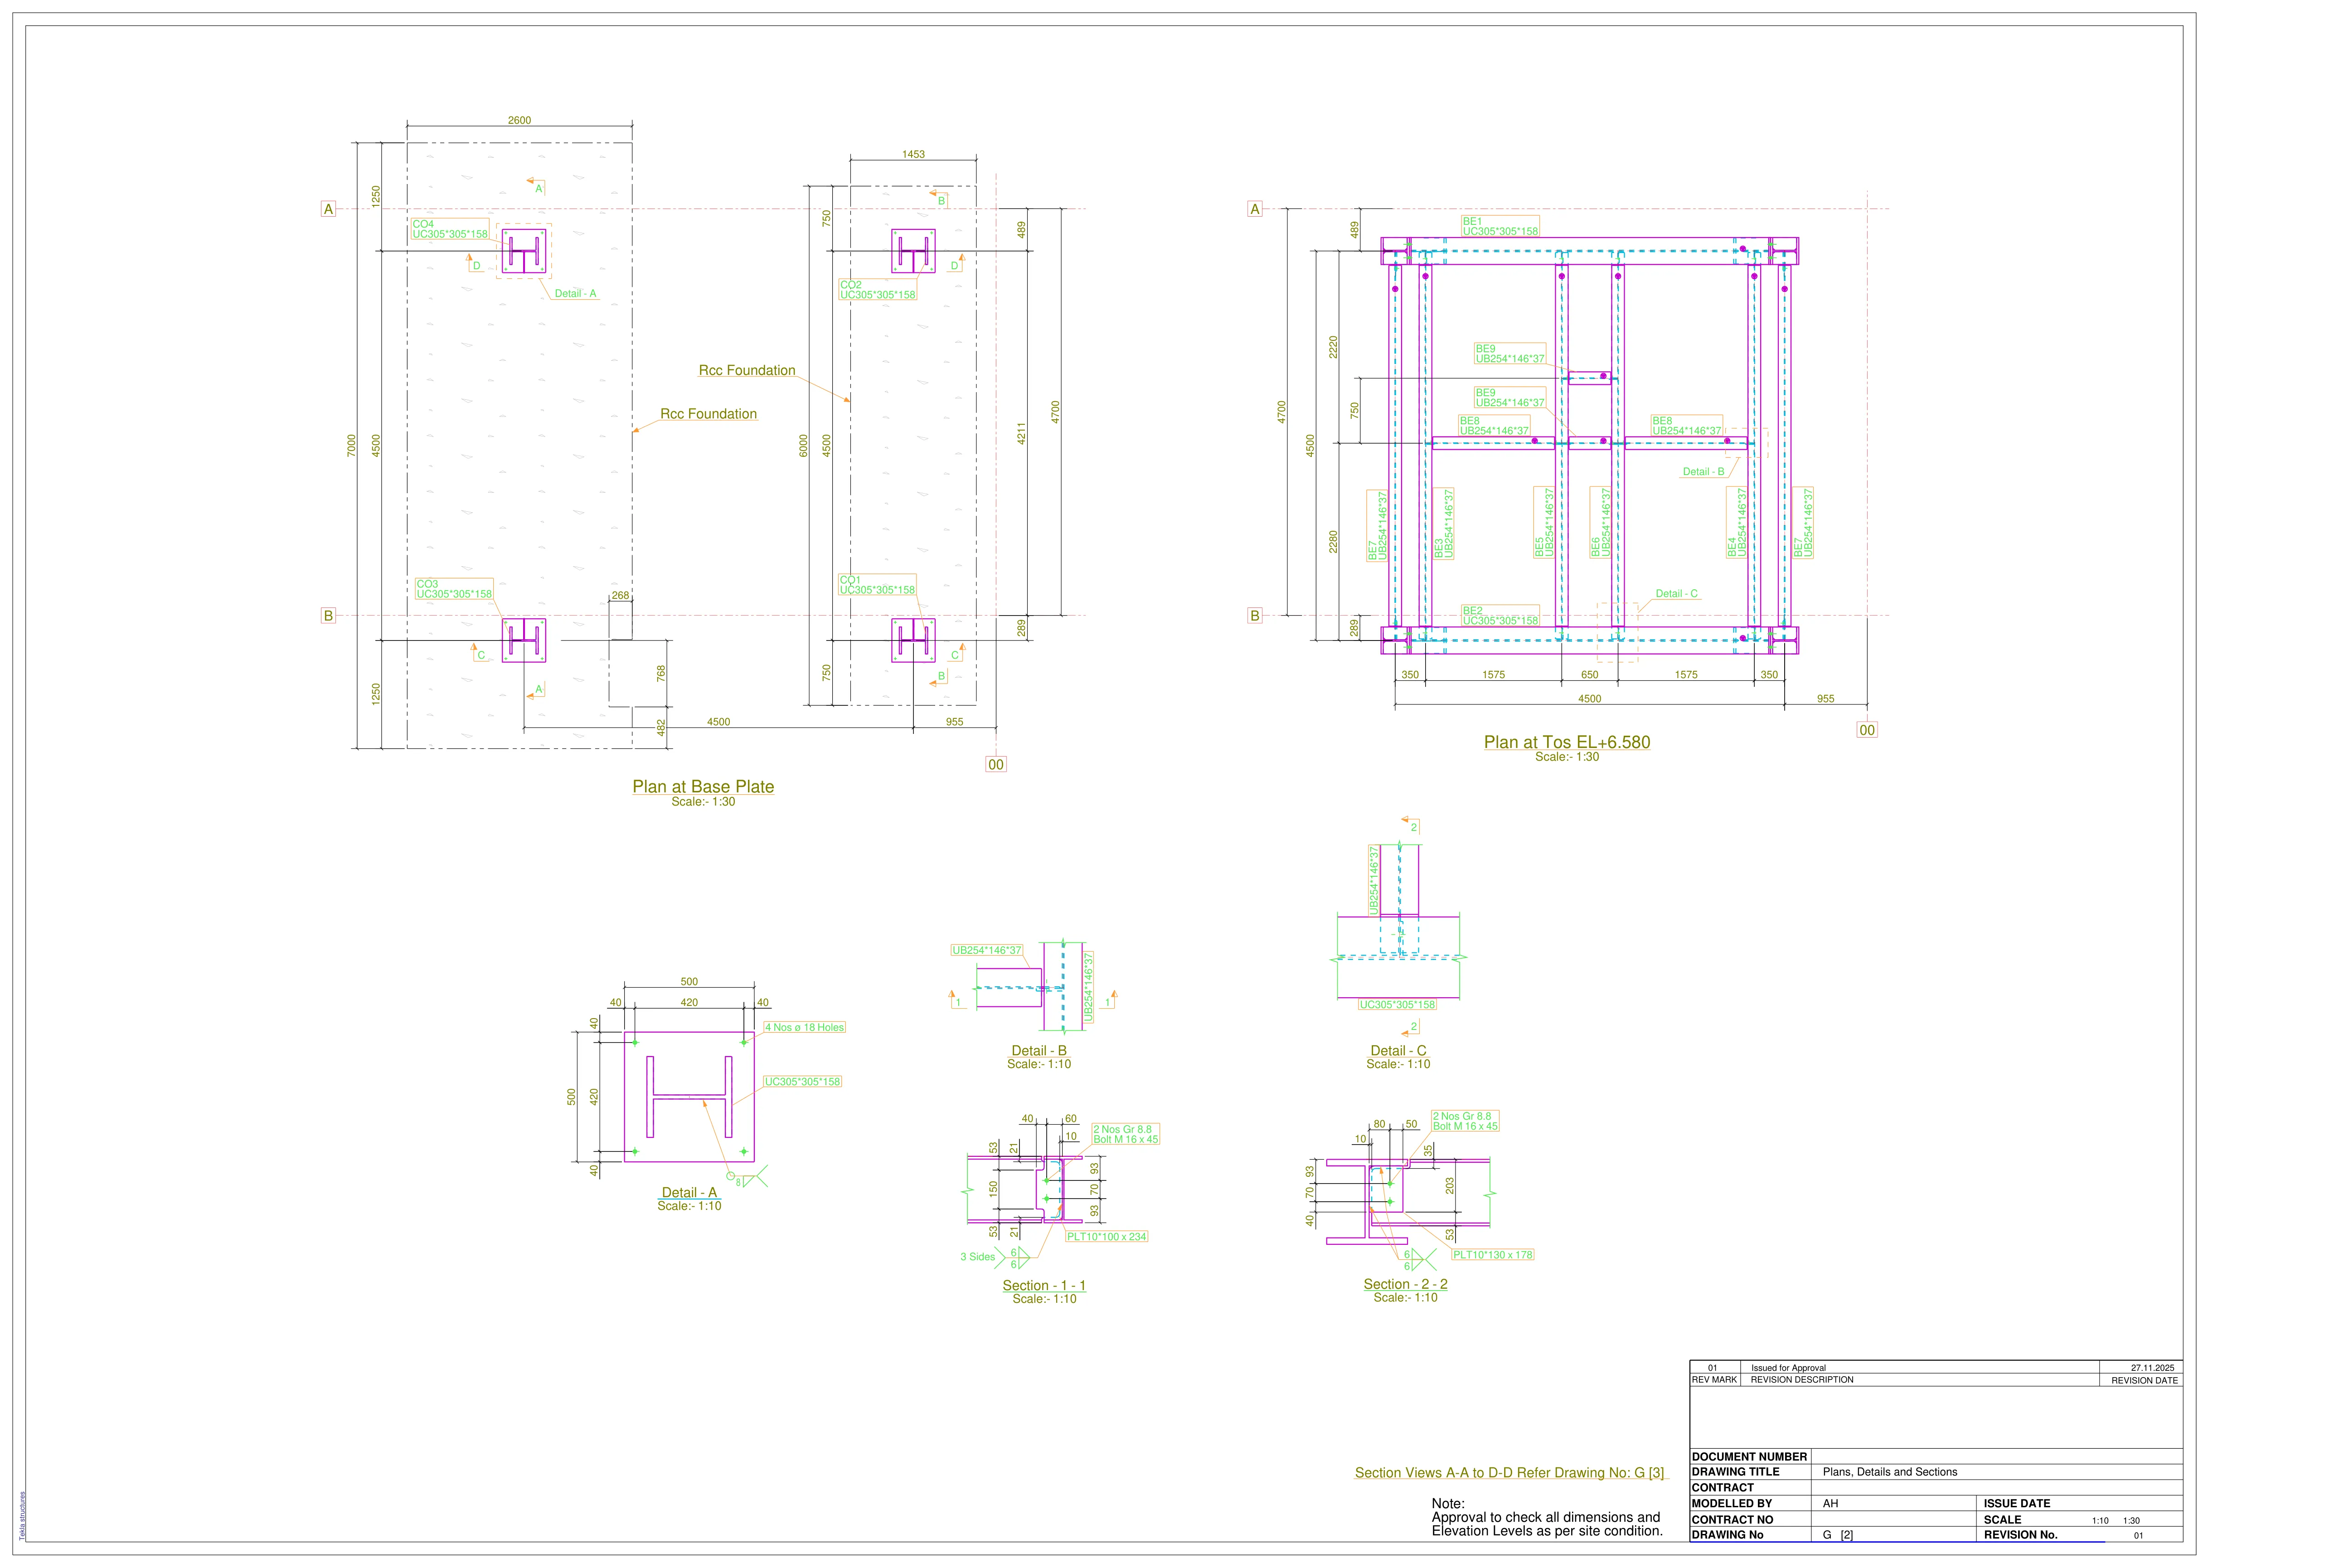Viewport: 2349px width, 1568px height.
Task: Click the 'REVISION DATE' column header
Action: 2144,1381
